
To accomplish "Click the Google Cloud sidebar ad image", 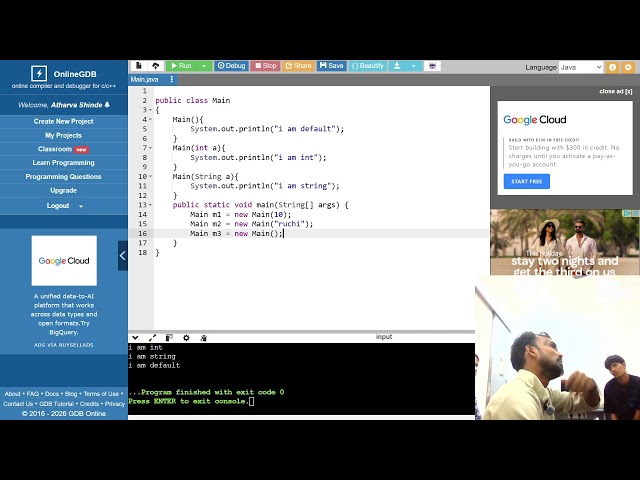I will [x=64, y=260].
